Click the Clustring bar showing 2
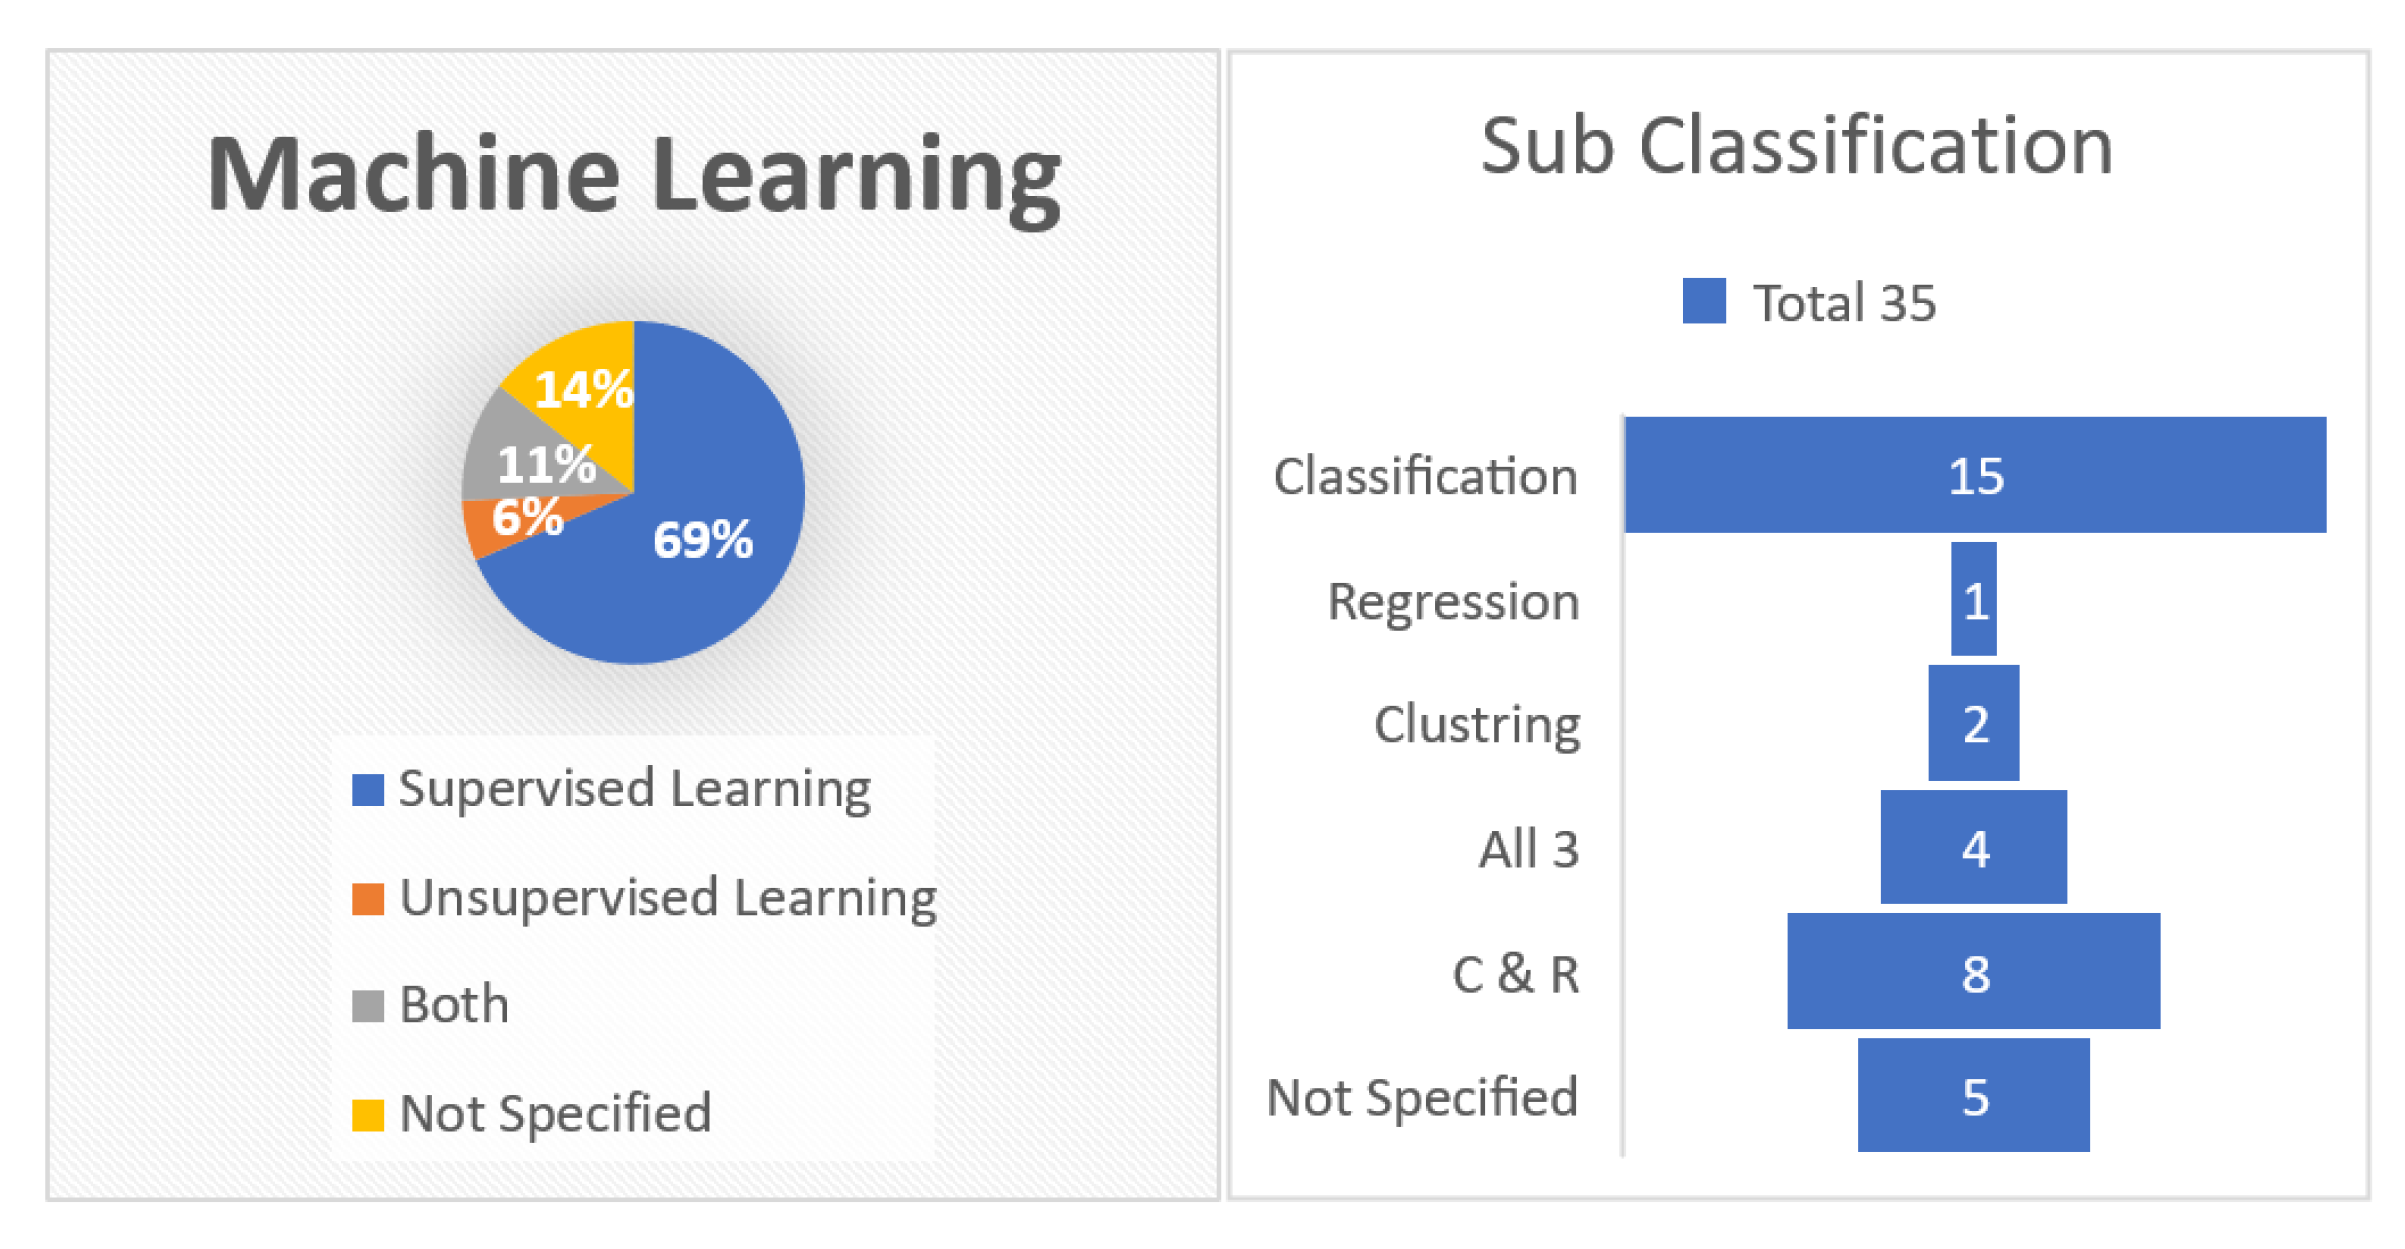Viewport: 2405px width, 1249px height. pyautogui.click(x=1973, y=723)
